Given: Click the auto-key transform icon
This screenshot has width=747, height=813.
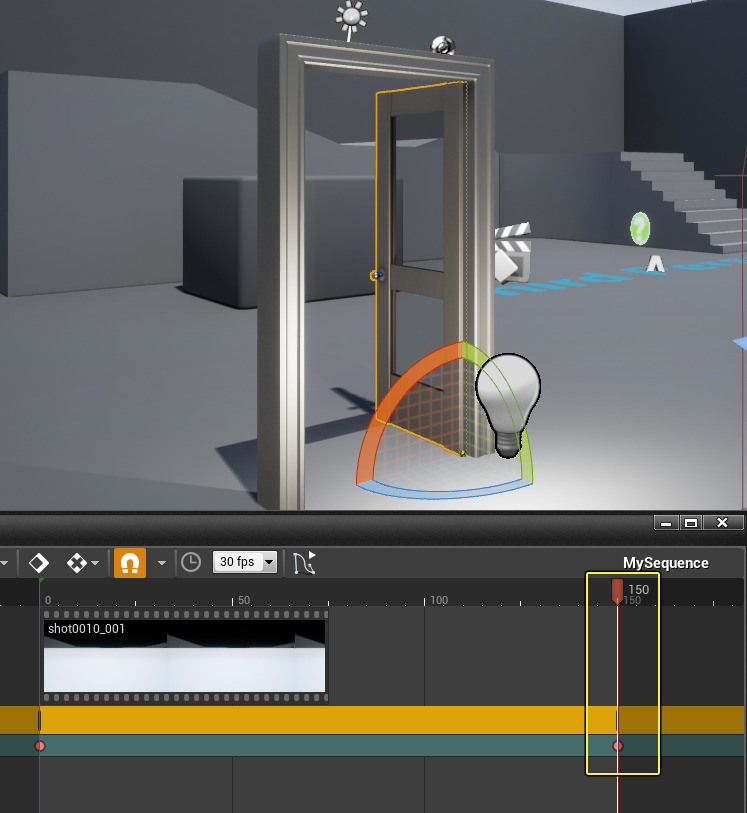Looking at the screenshot, I should coord(76,563).
